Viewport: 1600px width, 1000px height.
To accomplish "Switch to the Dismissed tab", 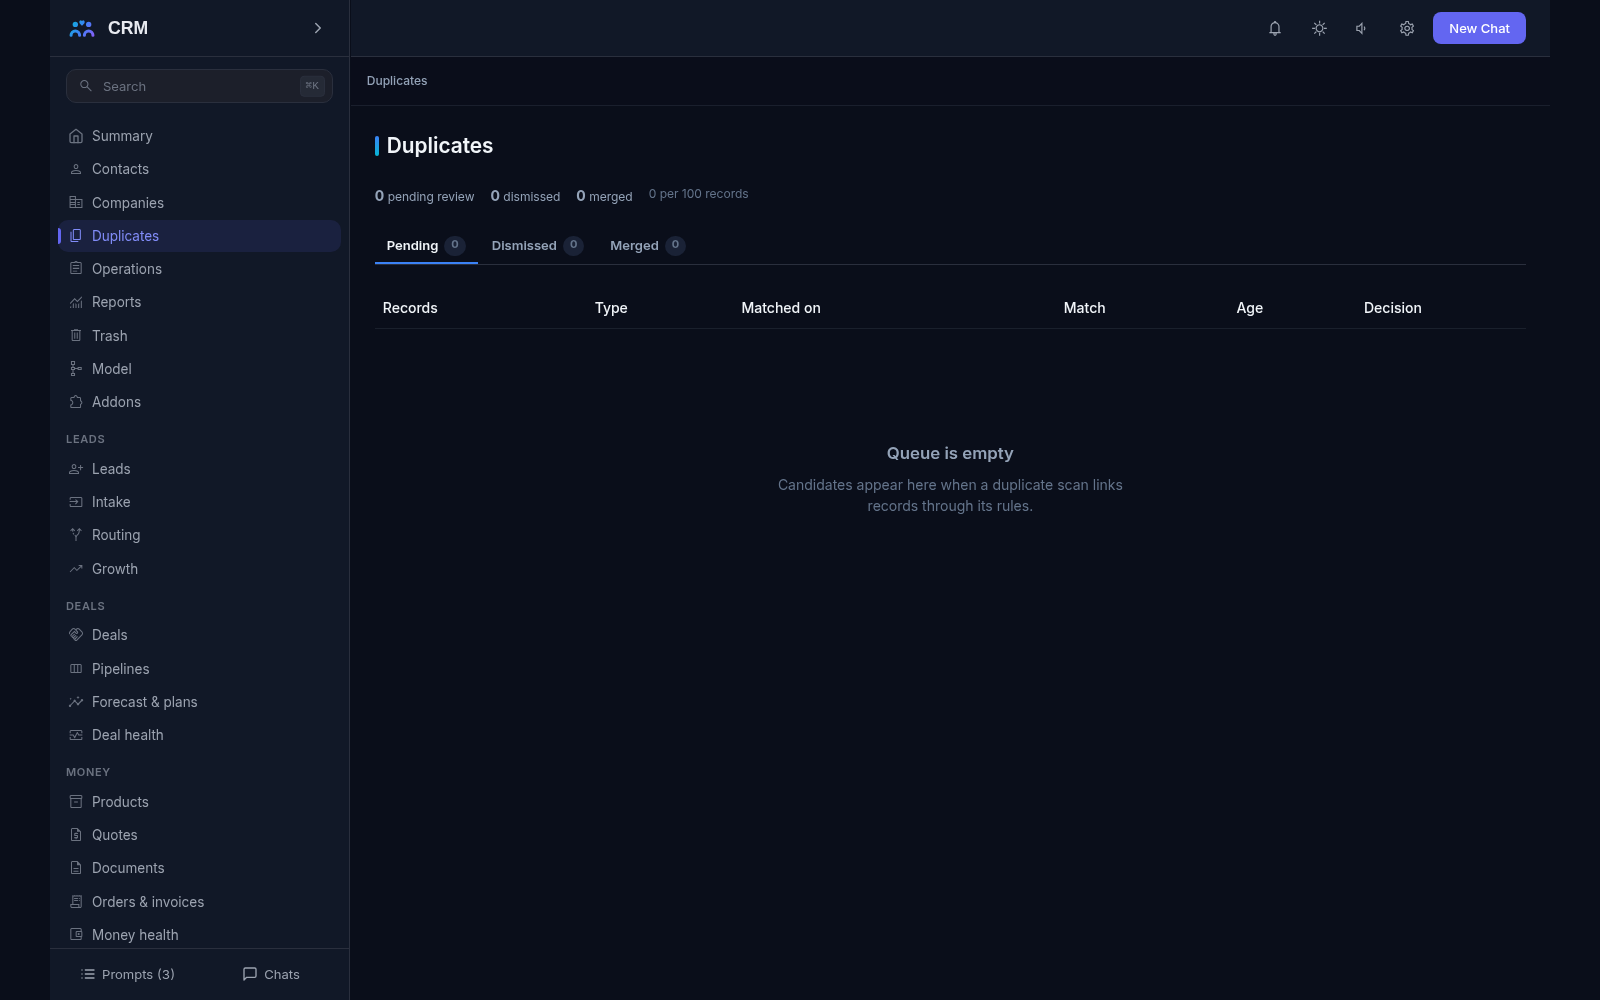I will (x=537, y=246).
